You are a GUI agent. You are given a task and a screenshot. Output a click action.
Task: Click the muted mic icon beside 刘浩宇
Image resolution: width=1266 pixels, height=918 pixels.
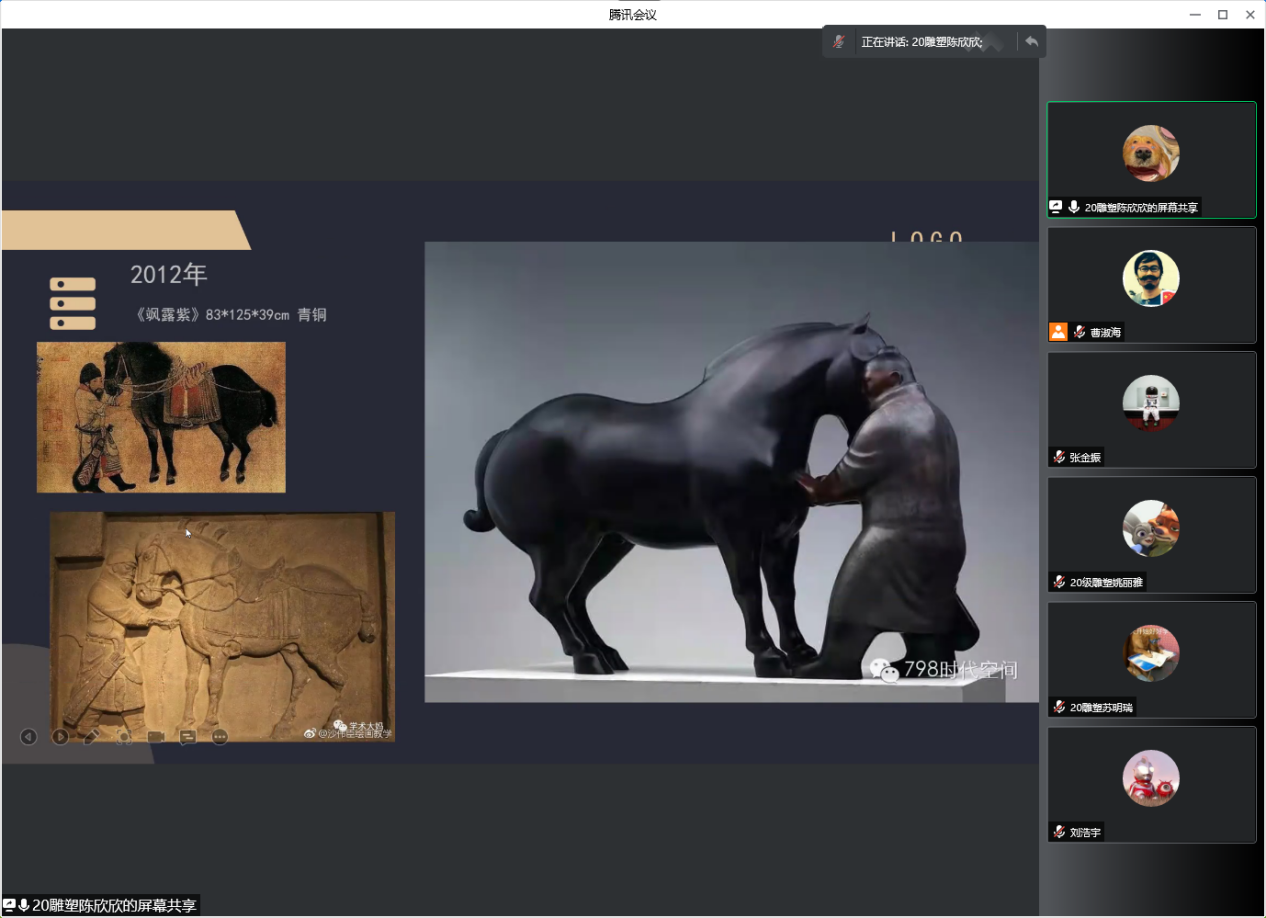pyautogui.click(x=1058, y=832)
